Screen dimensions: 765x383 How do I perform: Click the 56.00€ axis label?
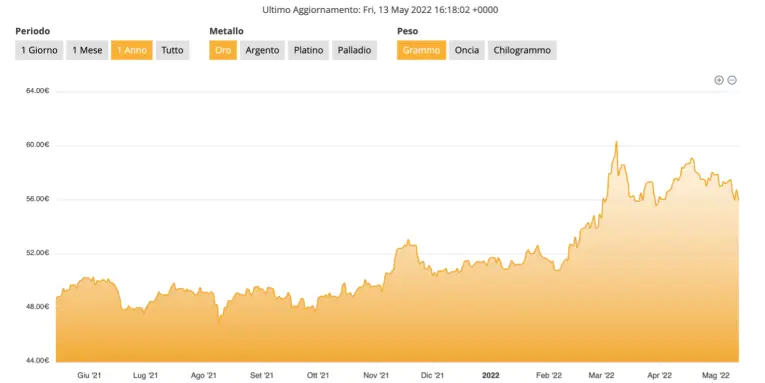coord(38,199)
